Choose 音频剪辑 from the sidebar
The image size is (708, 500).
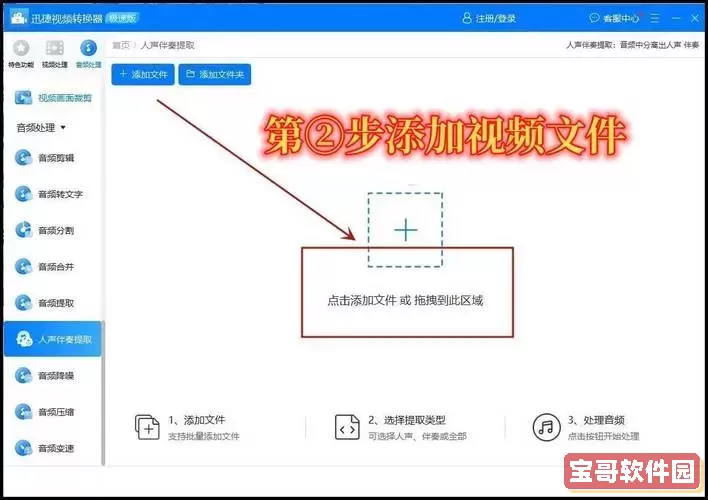point(53,158)
